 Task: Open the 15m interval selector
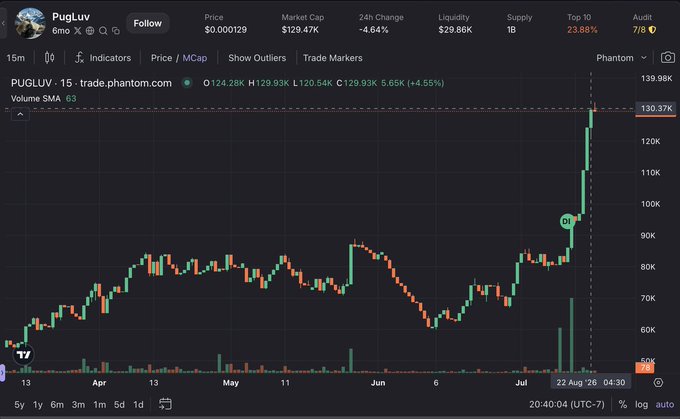click(x=16, y=58)
